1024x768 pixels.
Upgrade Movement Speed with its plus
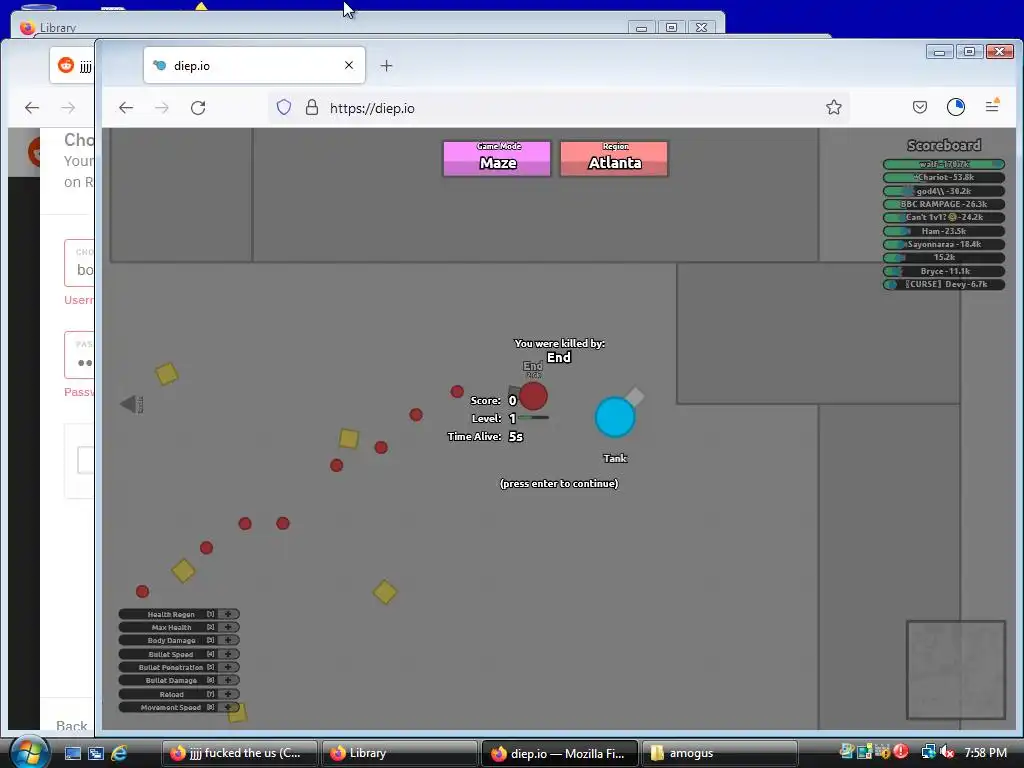click(x=228, y=707)
